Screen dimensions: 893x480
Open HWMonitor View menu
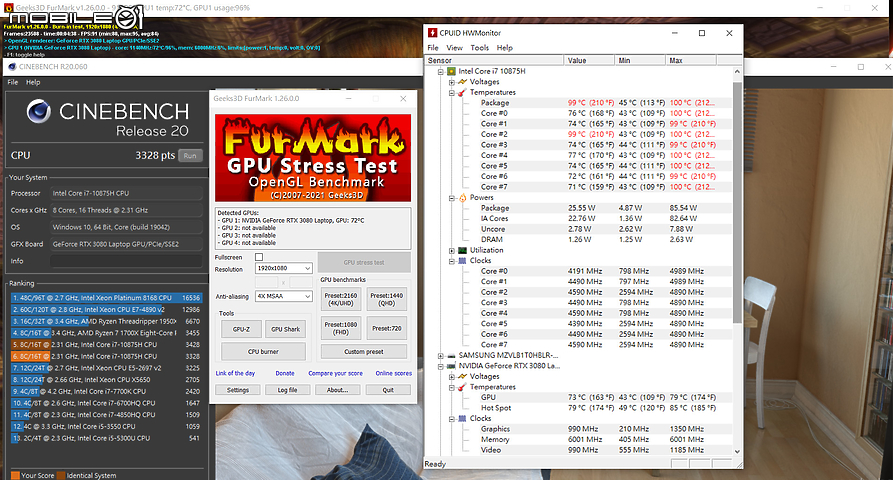pos(454,48)
